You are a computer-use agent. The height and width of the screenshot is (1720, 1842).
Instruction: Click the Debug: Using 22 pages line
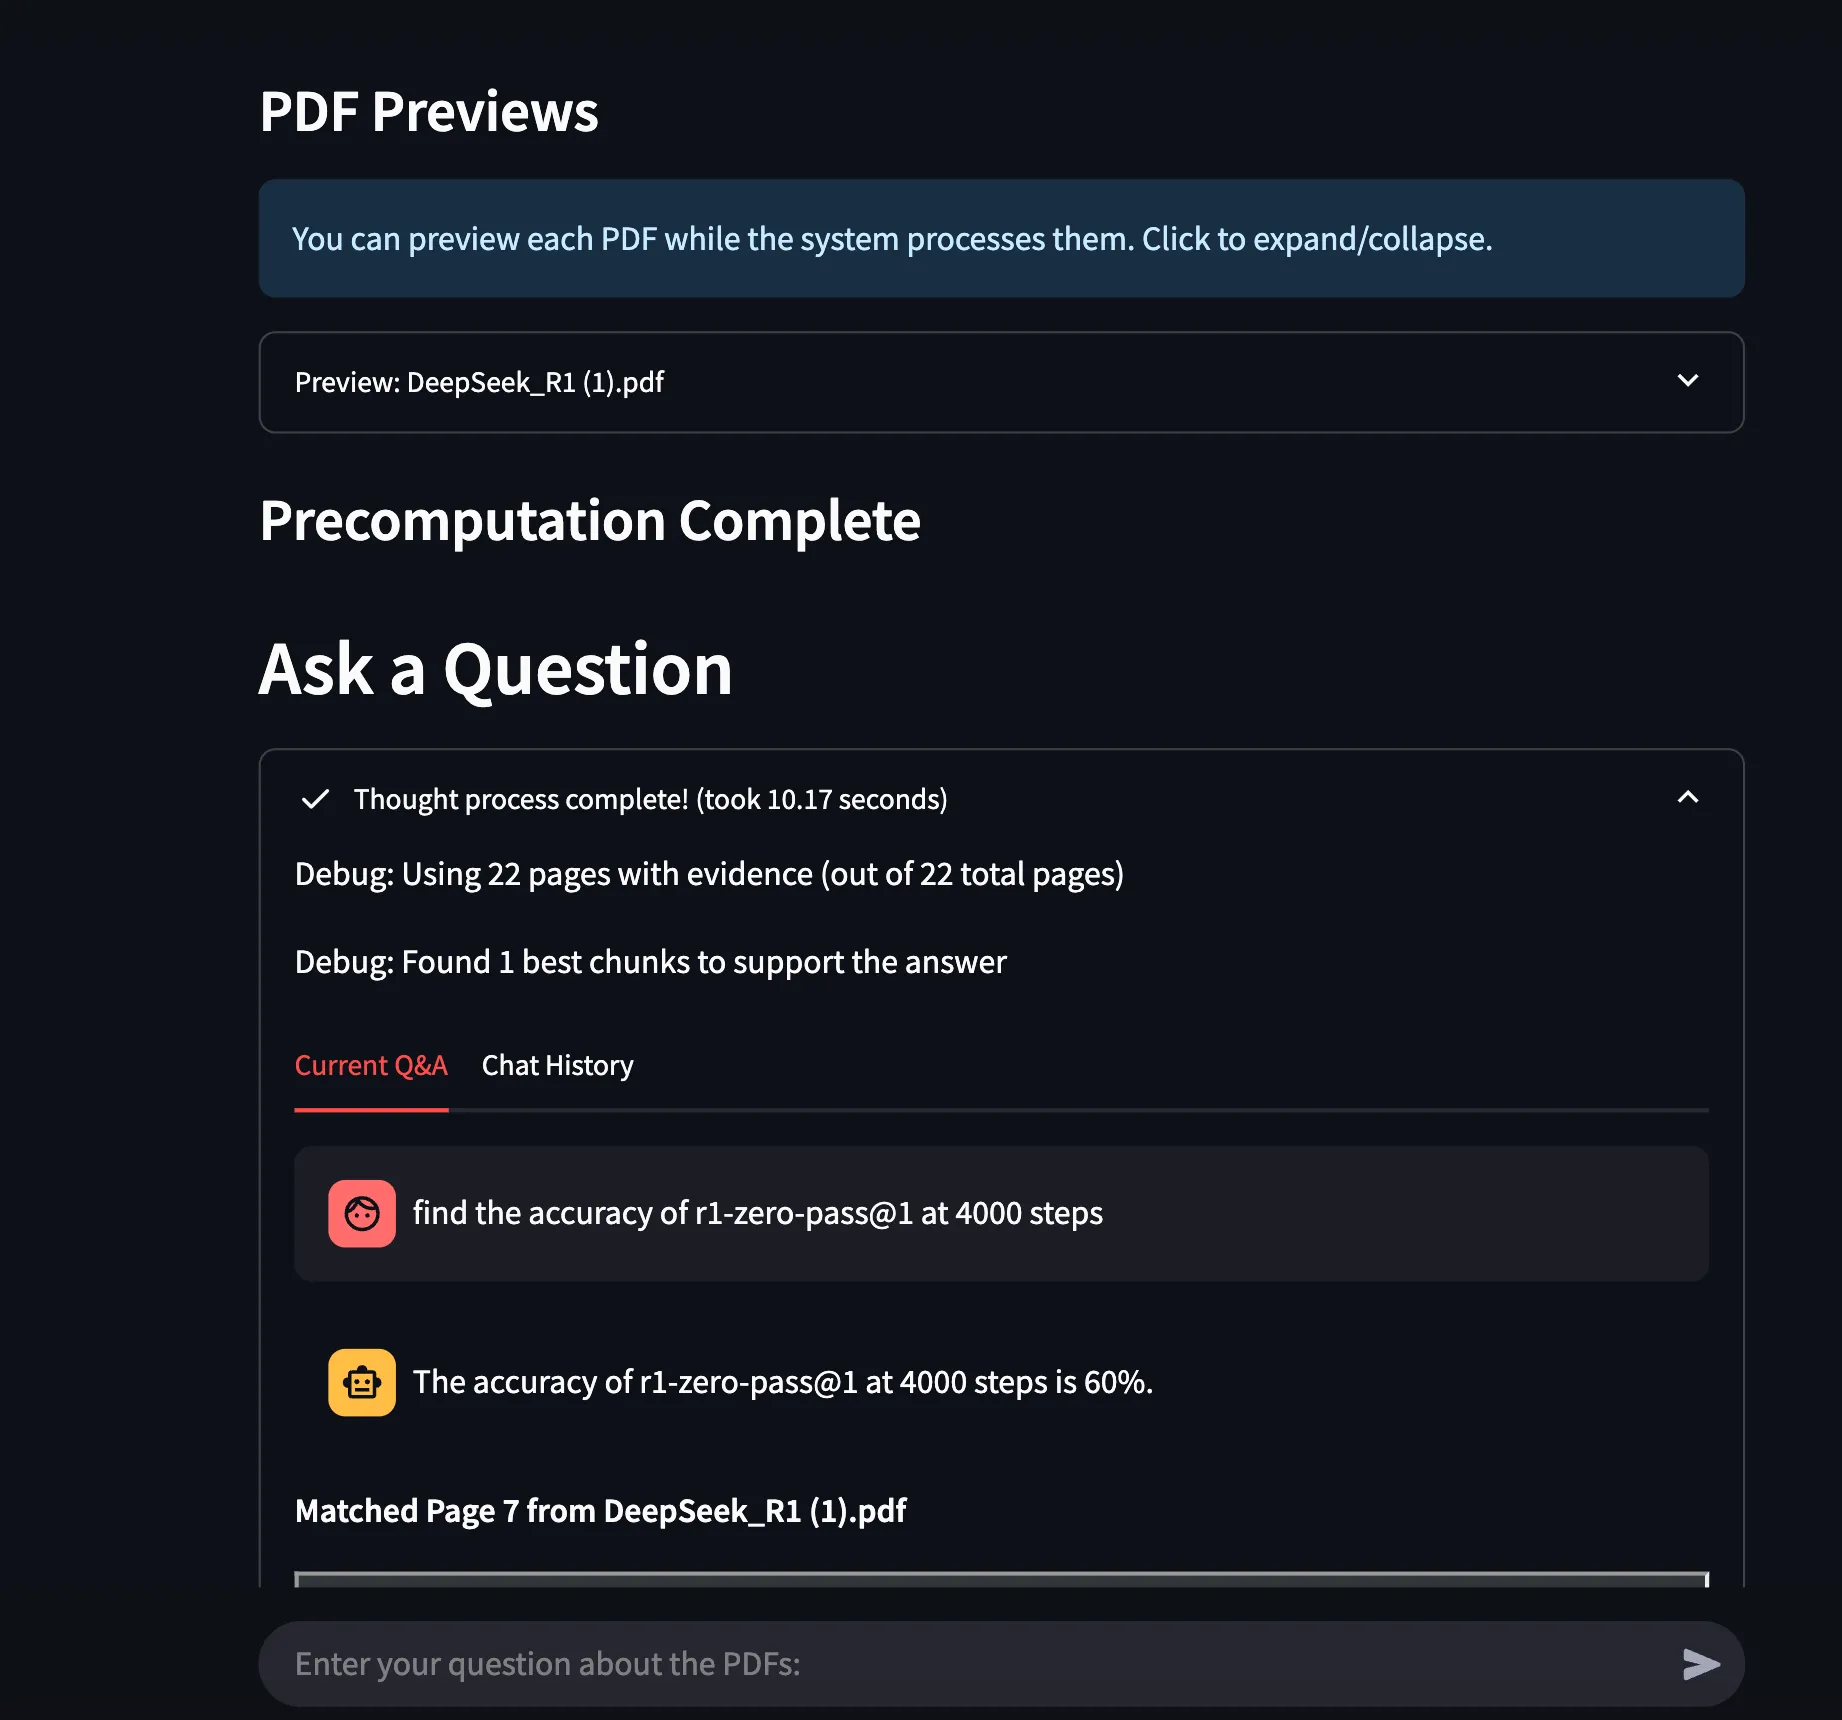(709, 874)
